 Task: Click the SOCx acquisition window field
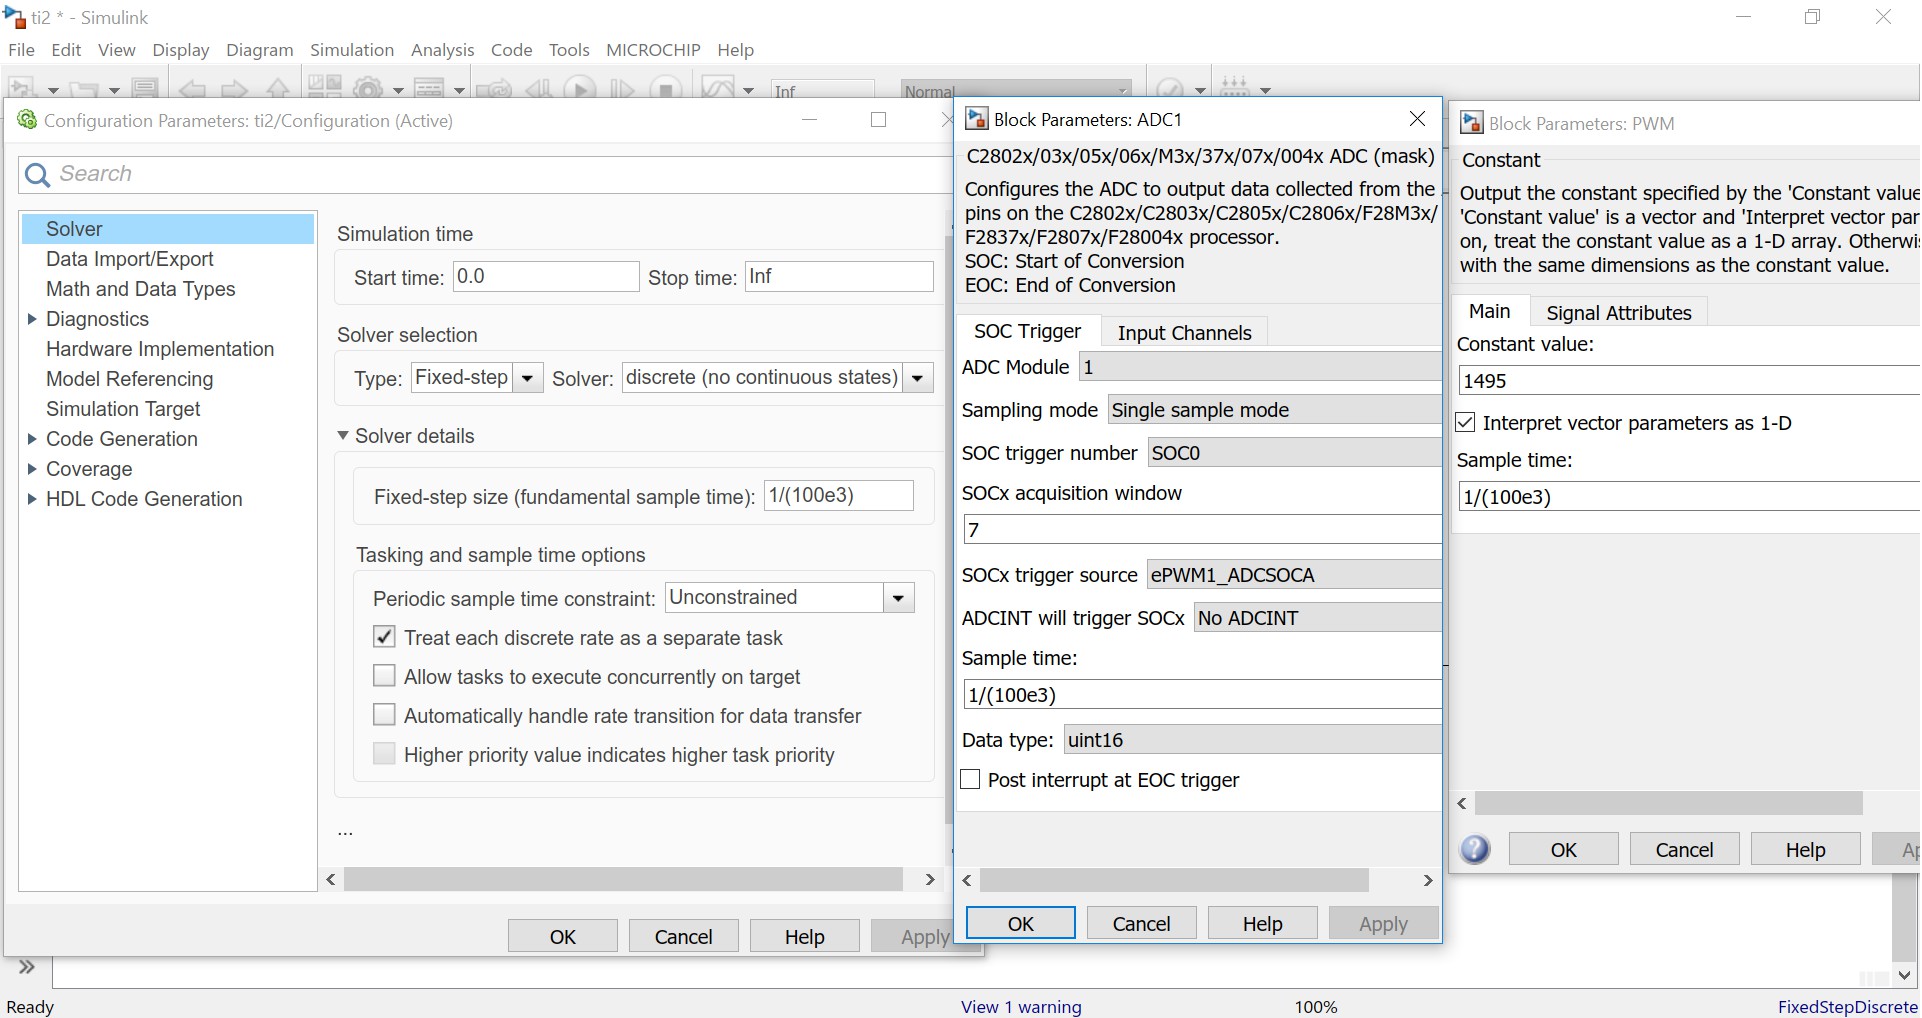coord(1202,529)
